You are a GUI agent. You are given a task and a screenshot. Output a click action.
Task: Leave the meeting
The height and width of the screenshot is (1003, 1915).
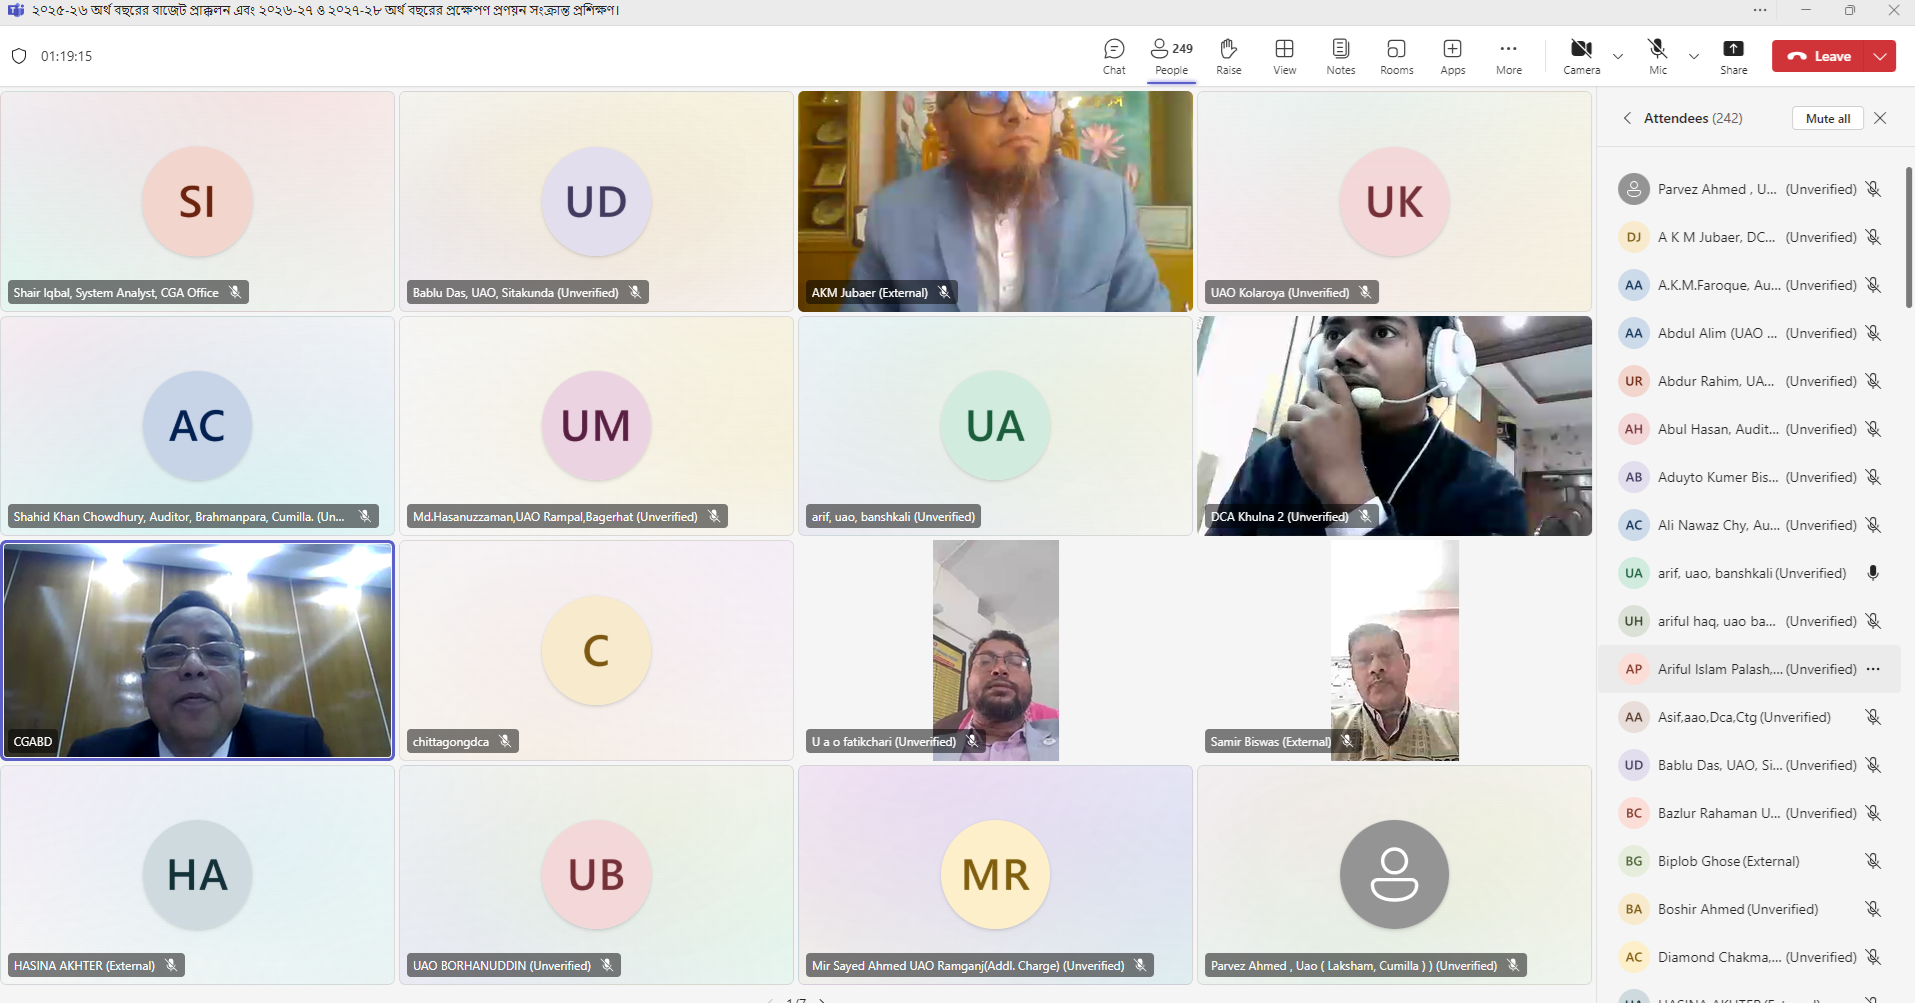point(1820,57)
